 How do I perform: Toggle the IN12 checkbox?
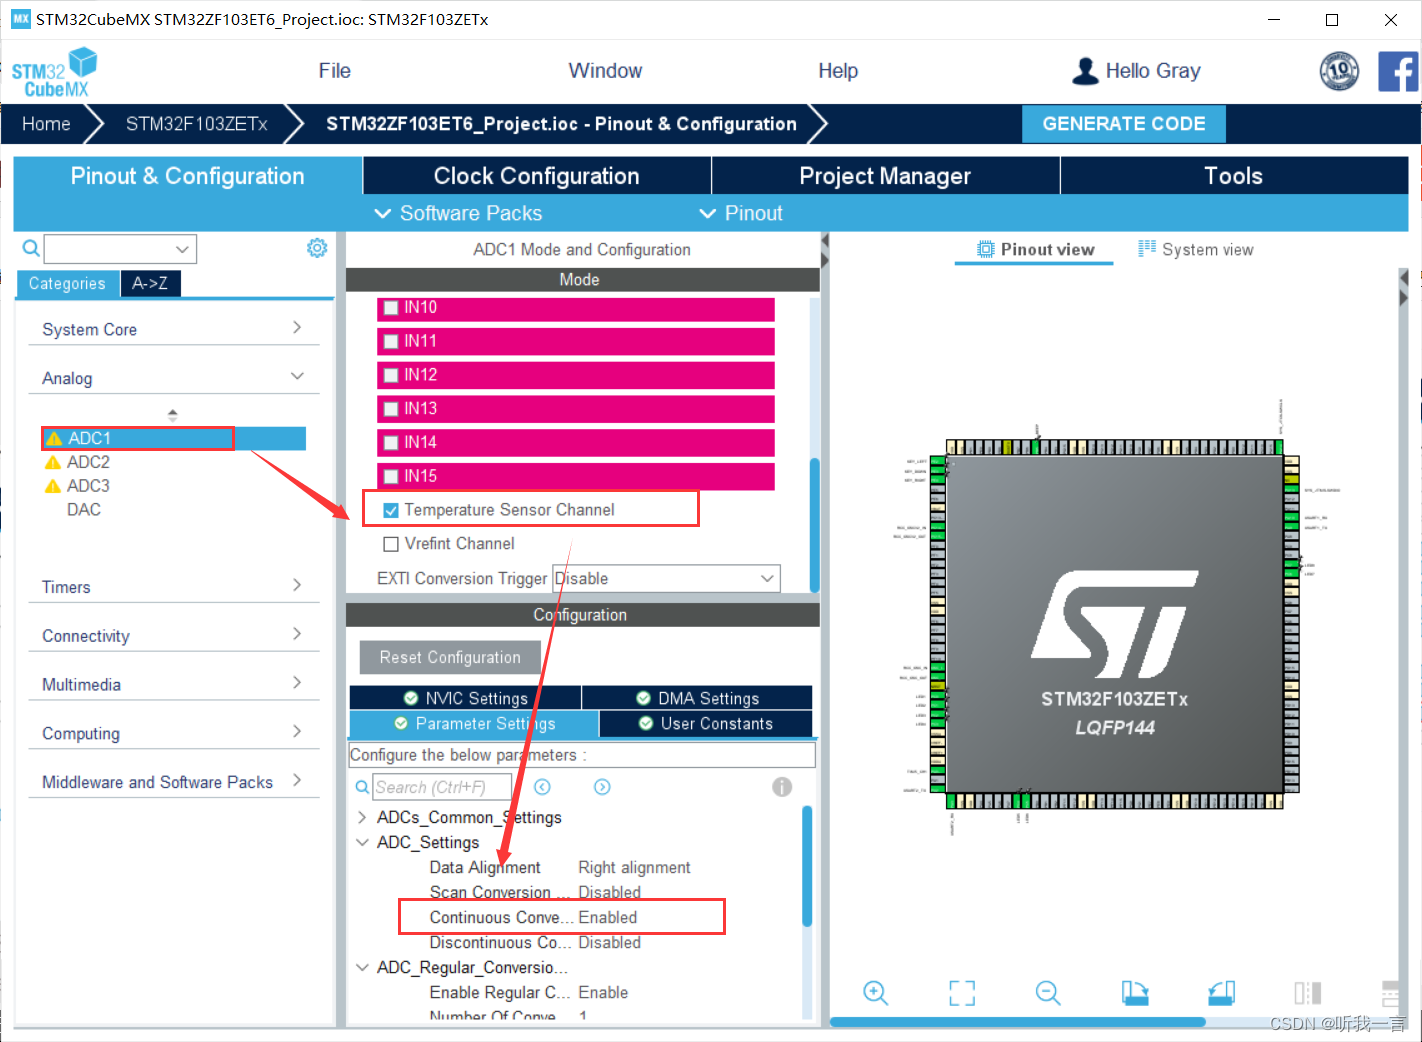[x=391, y=376]
